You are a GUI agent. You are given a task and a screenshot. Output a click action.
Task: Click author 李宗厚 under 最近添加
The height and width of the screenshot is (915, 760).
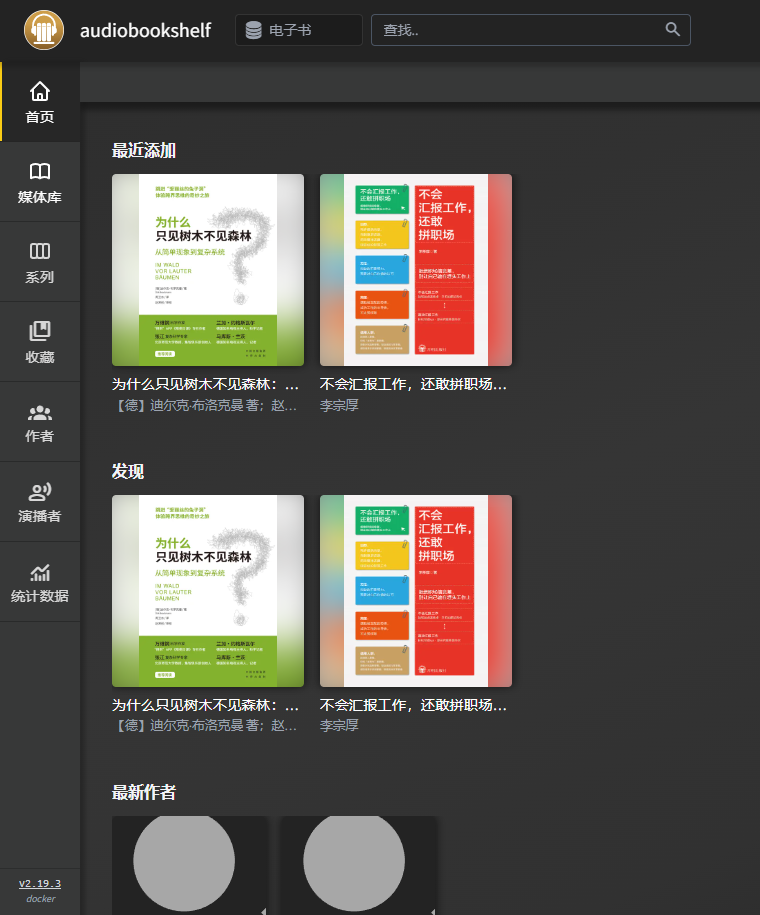click(339, 405)
